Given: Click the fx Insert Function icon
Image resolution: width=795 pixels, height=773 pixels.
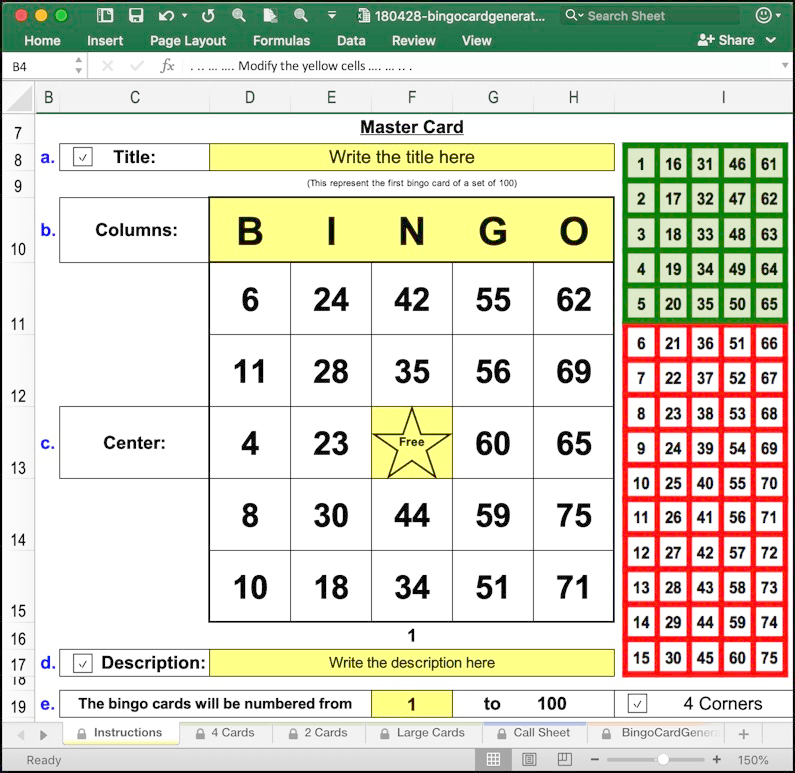Looking at the screenshot, I should (x=167, y=65).
